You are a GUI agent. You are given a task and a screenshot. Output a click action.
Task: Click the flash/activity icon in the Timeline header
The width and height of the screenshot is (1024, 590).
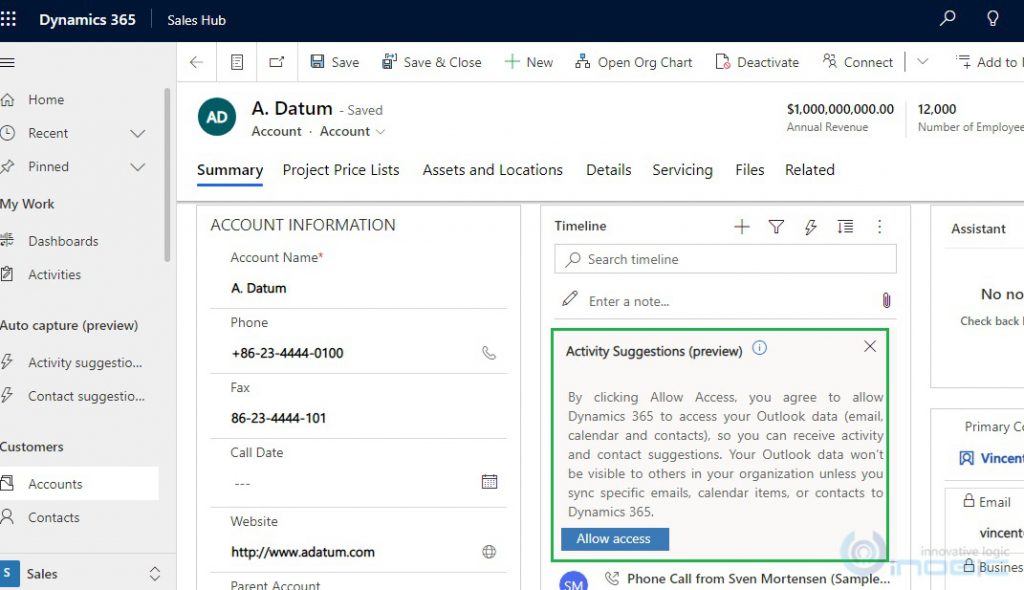[x=811, y=226]
